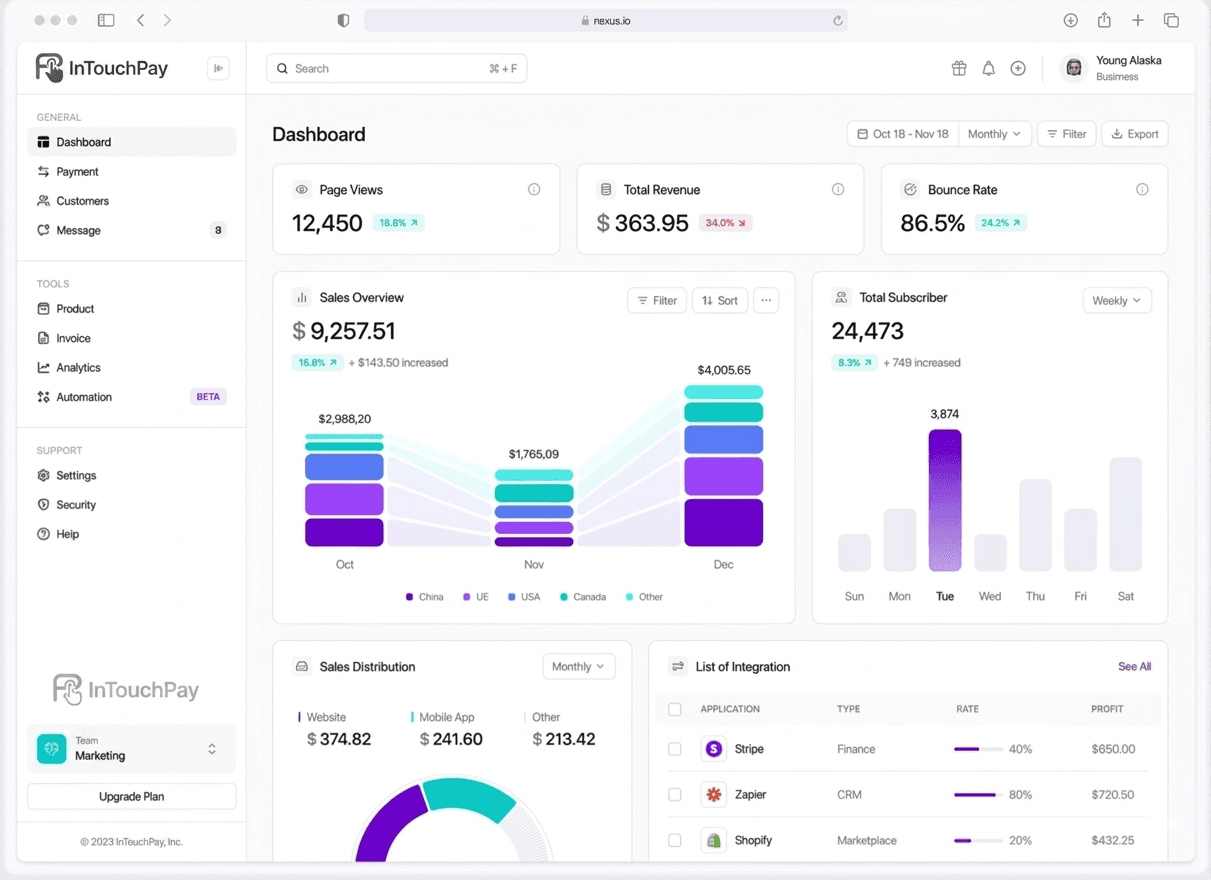
Task: Open notifications bell icon
Action: 988,68
